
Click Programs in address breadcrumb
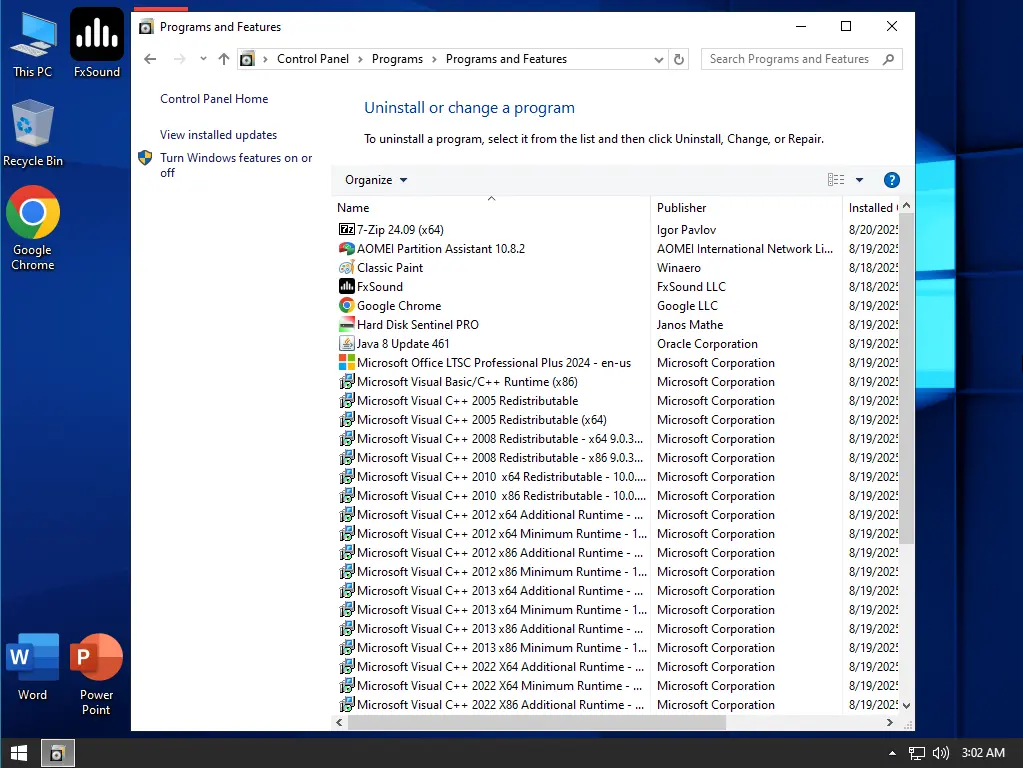click(x=397, y=59)
